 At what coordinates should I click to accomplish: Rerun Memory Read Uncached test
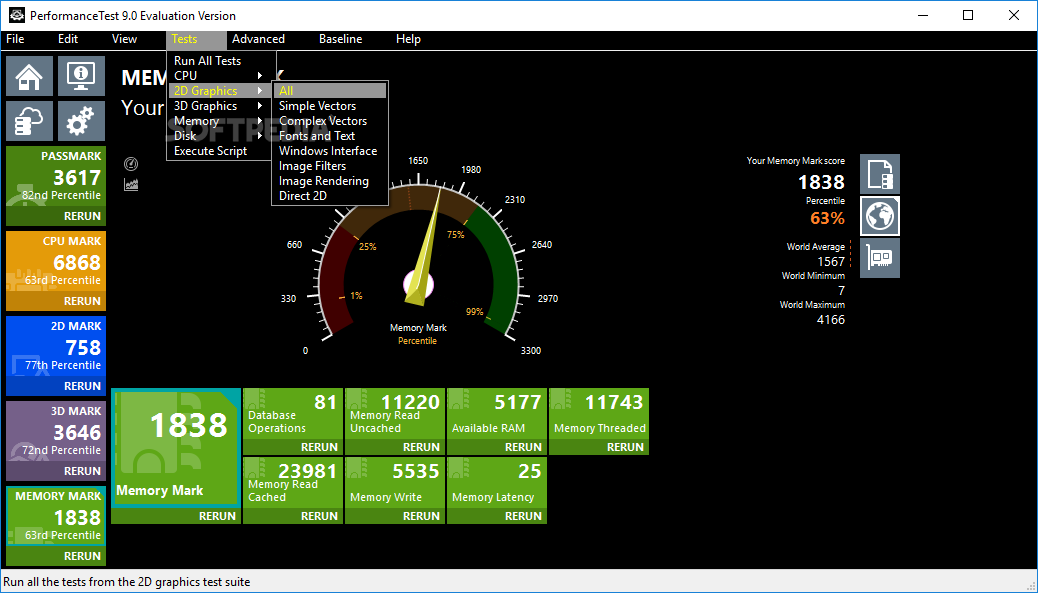tap(421, 447)
